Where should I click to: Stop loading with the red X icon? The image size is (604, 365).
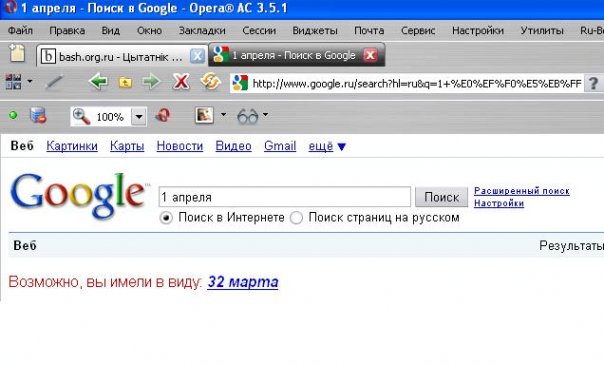point(181,82)
